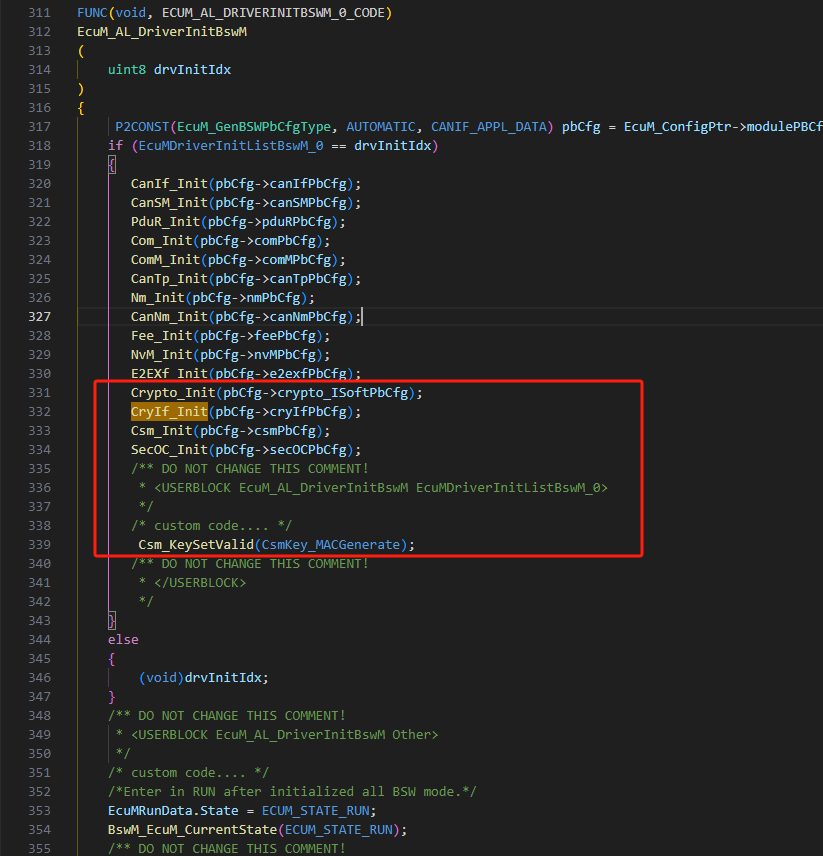The width and height of the screenshot is (823, 856).
Task: Click the E2EXf_Init function call
Action: point(168,374)
